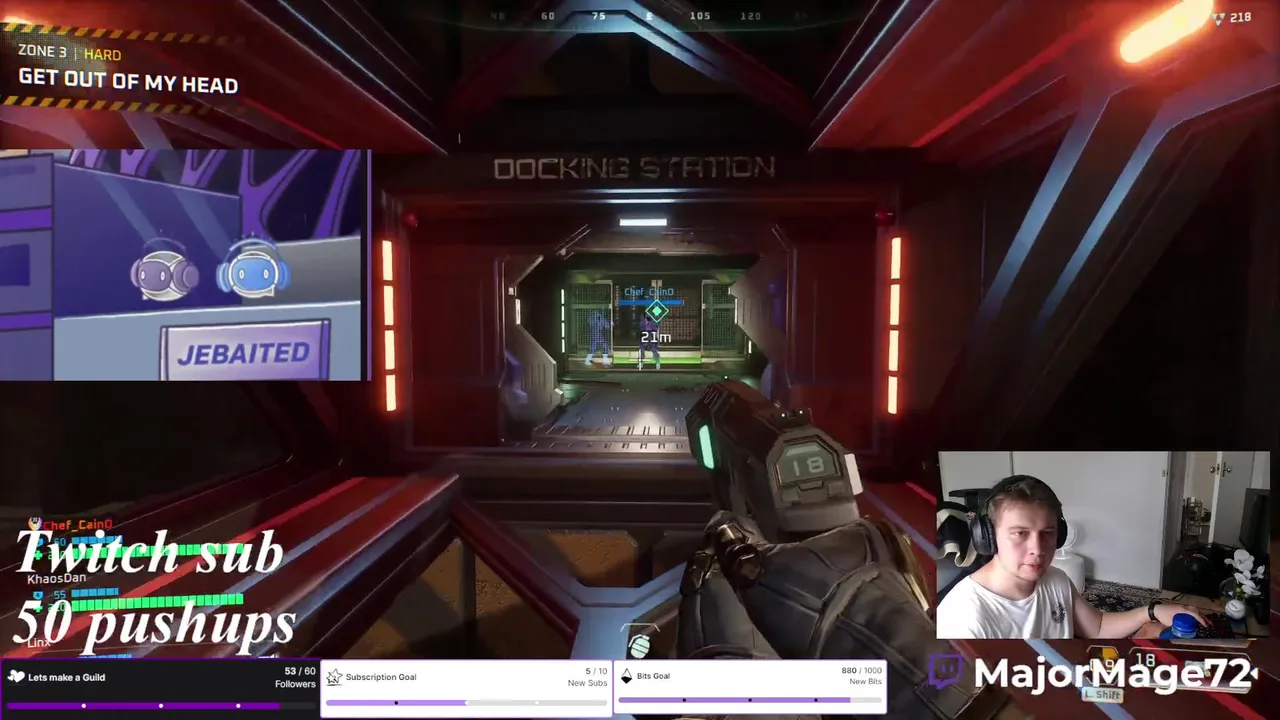
Task: Click the compass heading '75'
Action: [598, 16]
